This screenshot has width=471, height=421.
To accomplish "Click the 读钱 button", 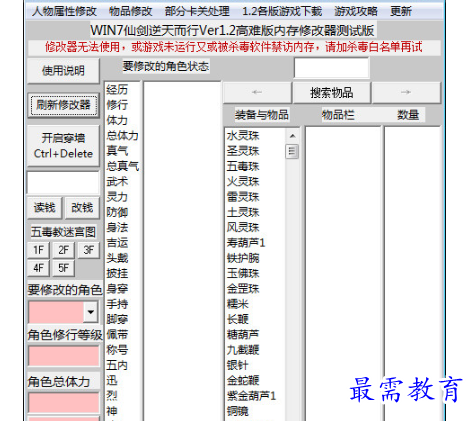I will [44, 208].
